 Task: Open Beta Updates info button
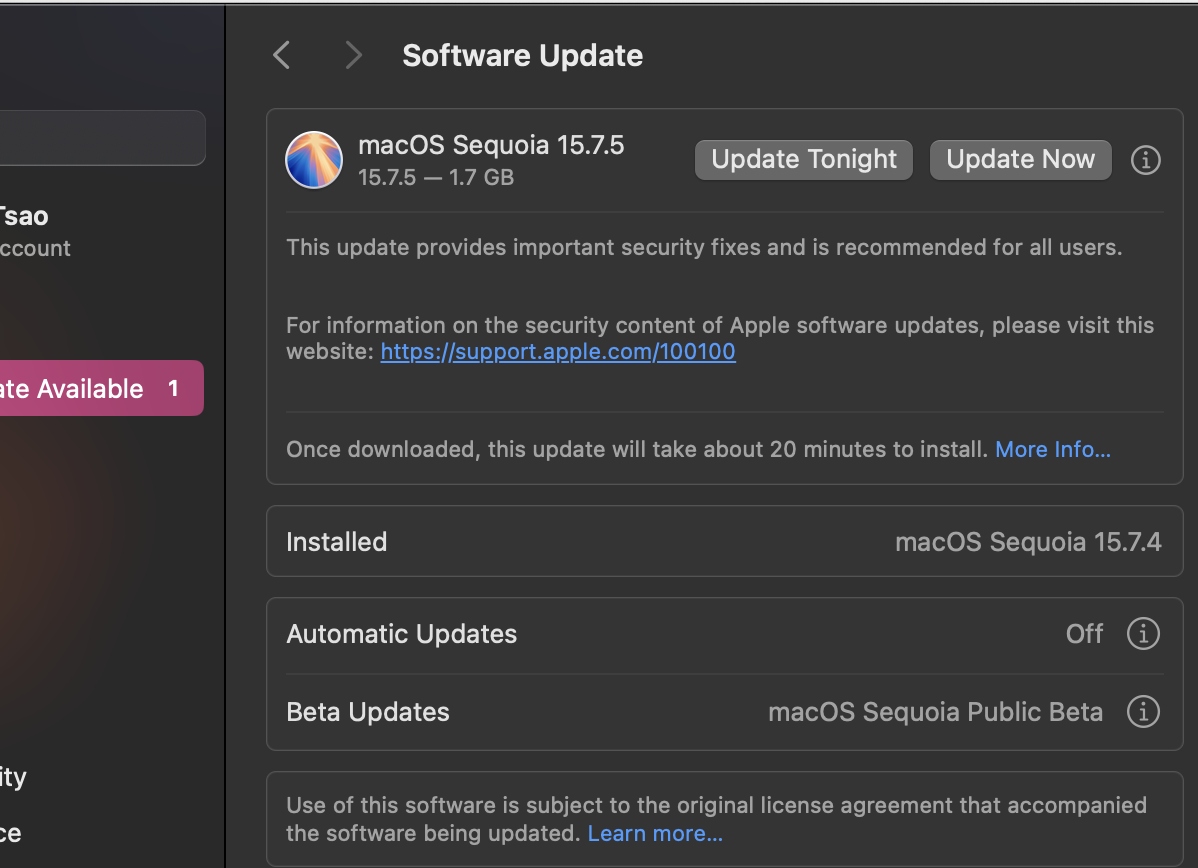pos(1143,712)
